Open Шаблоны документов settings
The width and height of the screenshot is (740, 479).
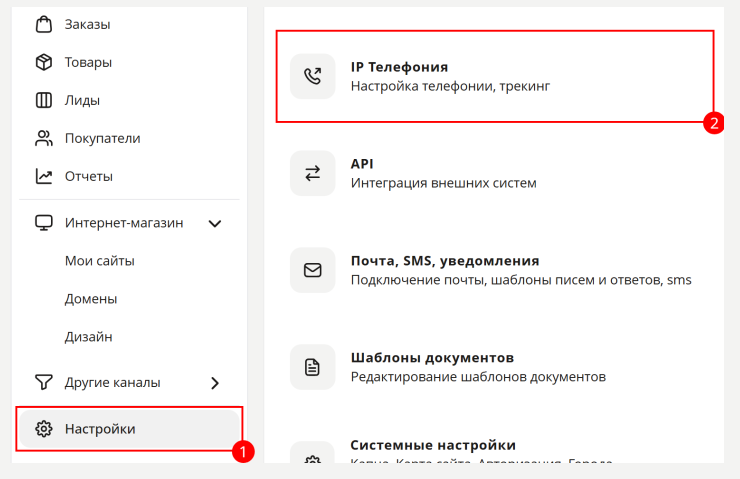tap(432, 358)
